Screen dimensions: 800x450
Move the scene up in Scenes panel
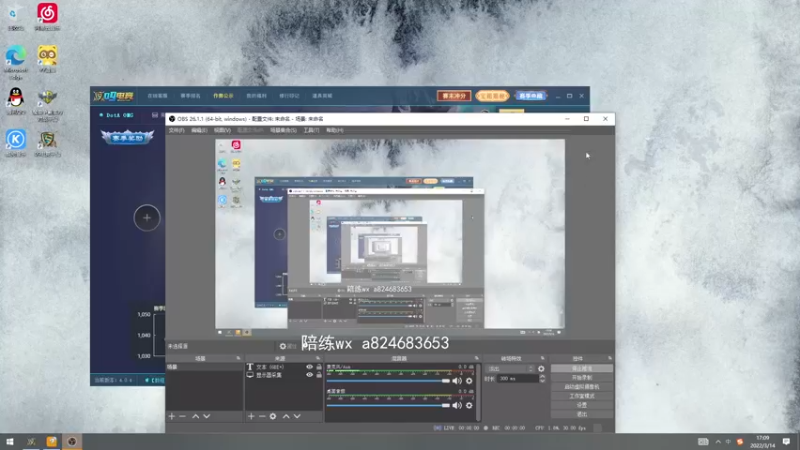pyautogui.click(x=195, y=416)
